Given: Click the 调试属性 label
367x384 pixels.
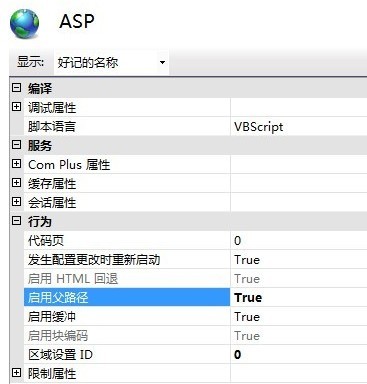Looking at the screenshot, I should pos(52,107).
